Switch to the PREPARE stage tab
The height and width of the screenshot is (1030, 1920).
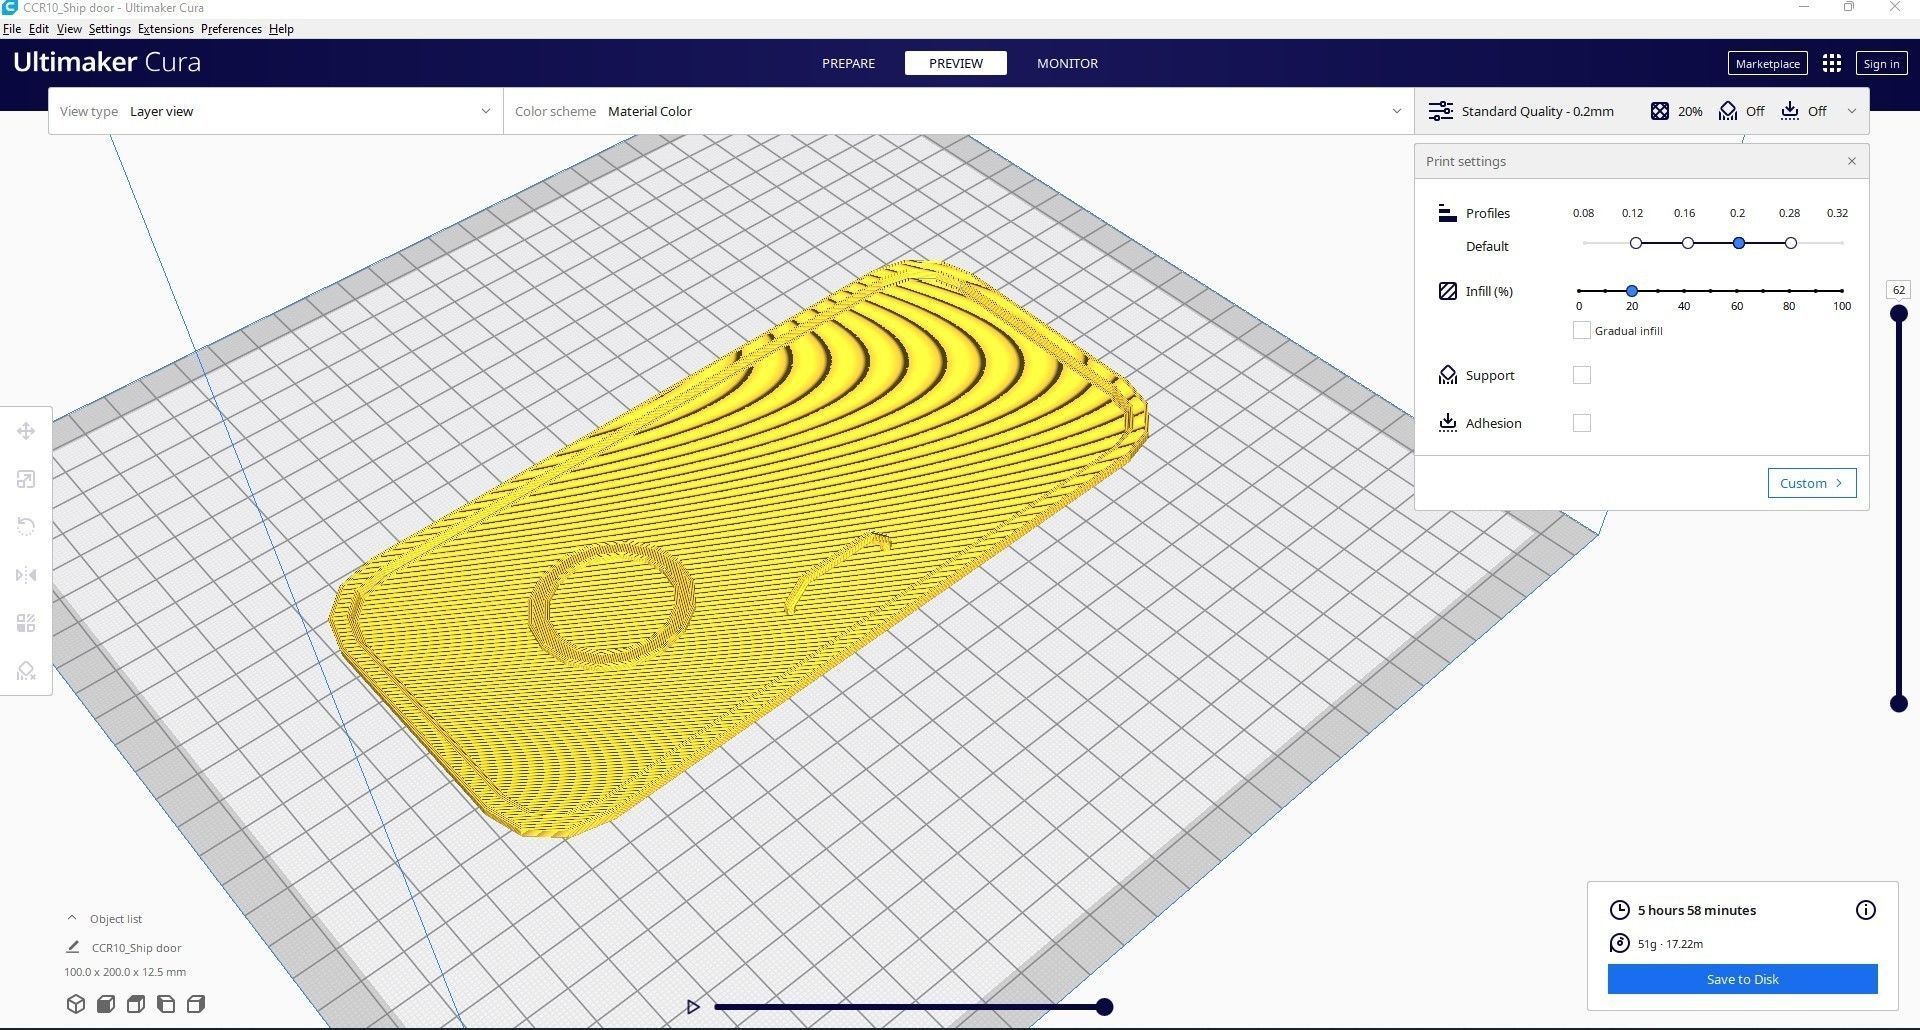coord(848,63)
